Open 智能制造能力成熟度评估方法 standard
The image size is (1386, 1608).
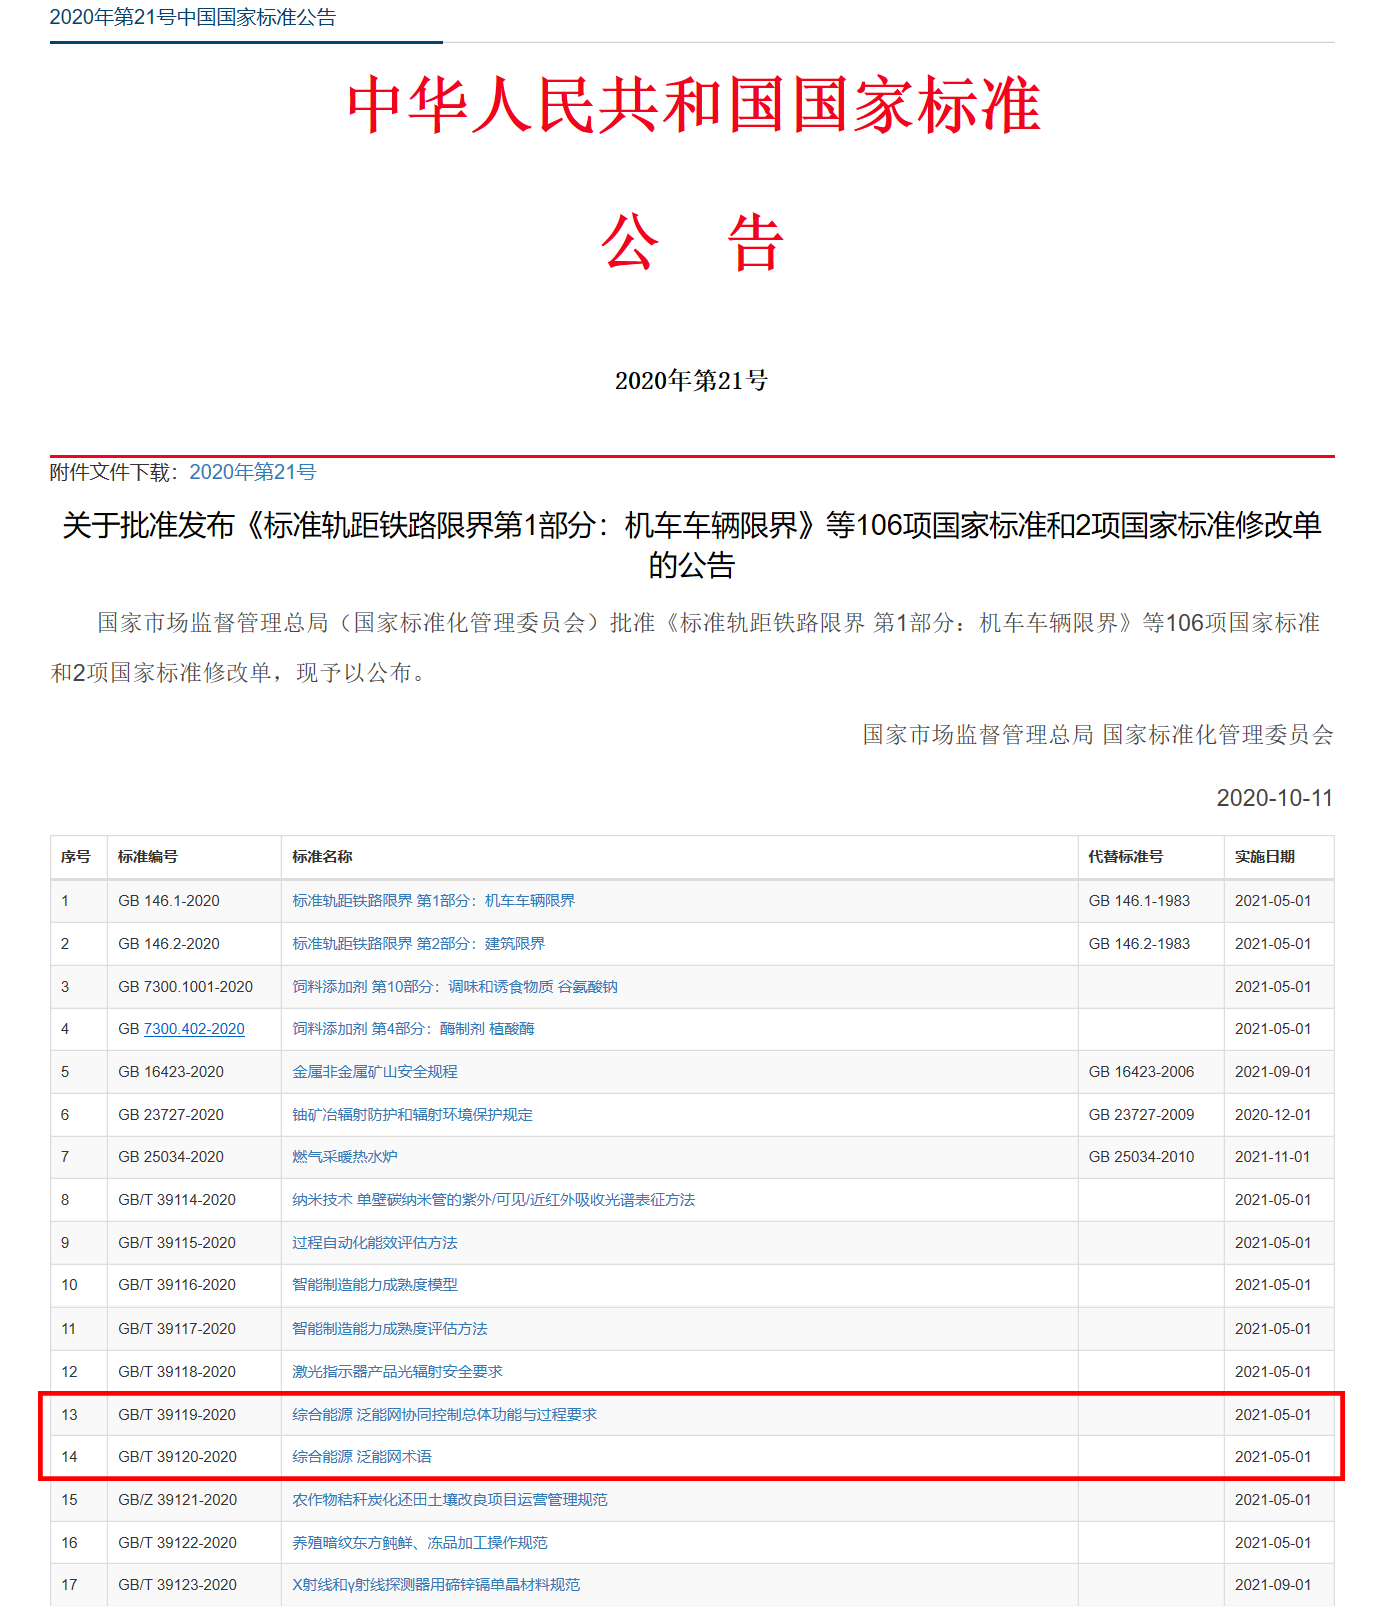pos(389,1329)
